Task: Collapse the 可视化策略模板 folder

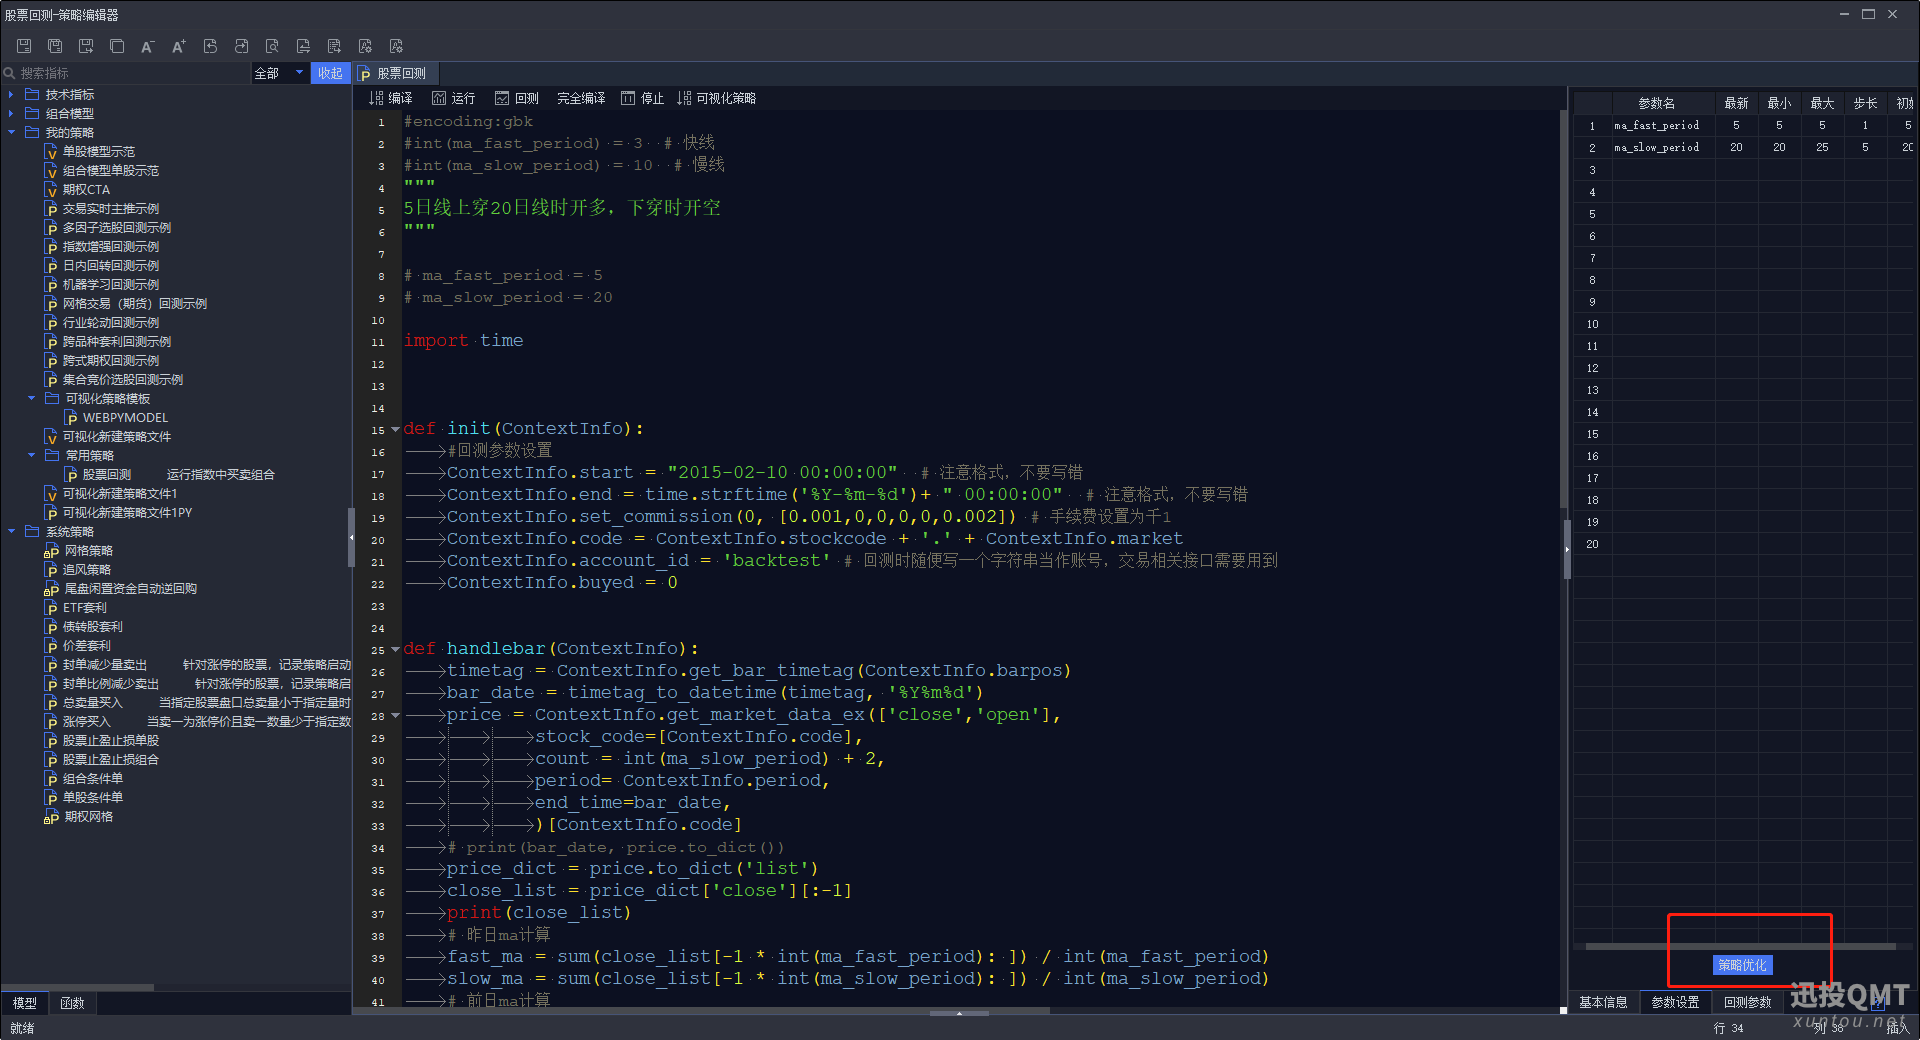Action: (31, 398)
